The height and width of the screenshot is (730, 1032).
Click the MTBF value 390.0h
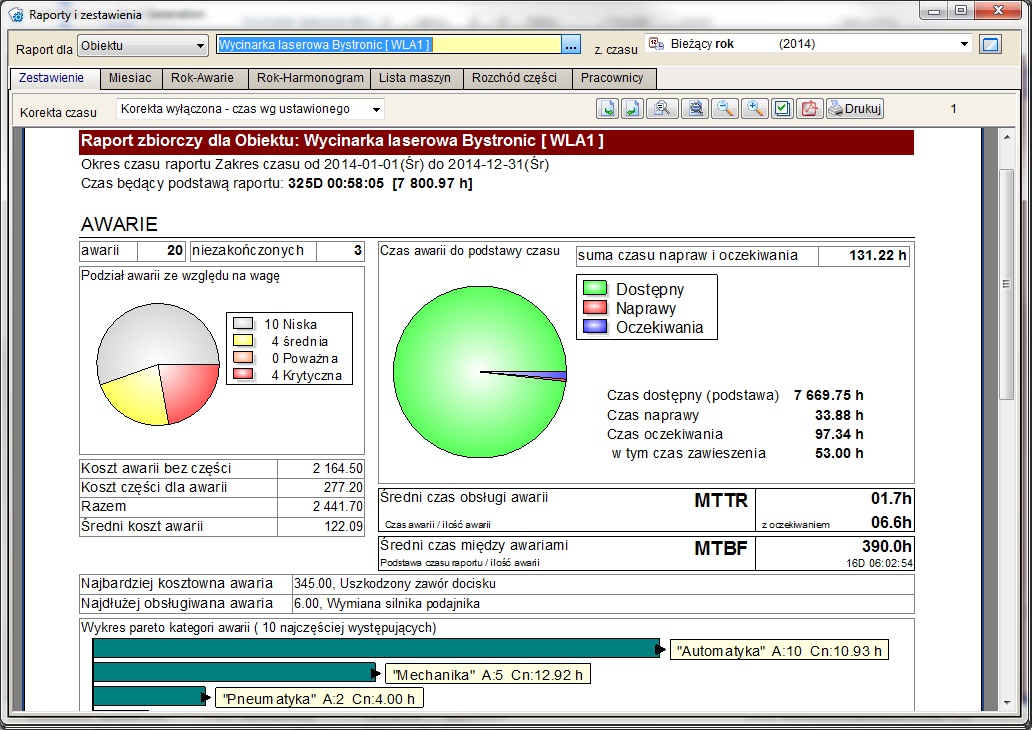[x=887, y=546]
